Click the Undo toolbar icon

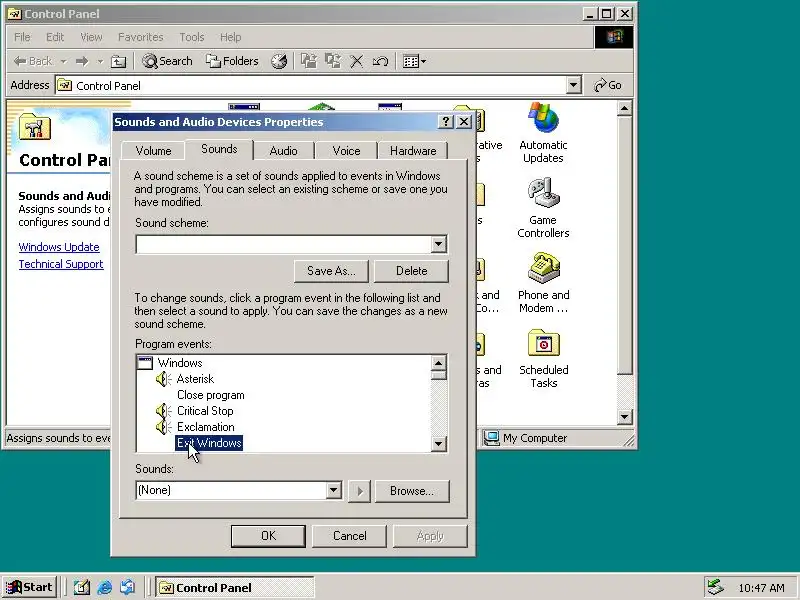tap(380, 61)
